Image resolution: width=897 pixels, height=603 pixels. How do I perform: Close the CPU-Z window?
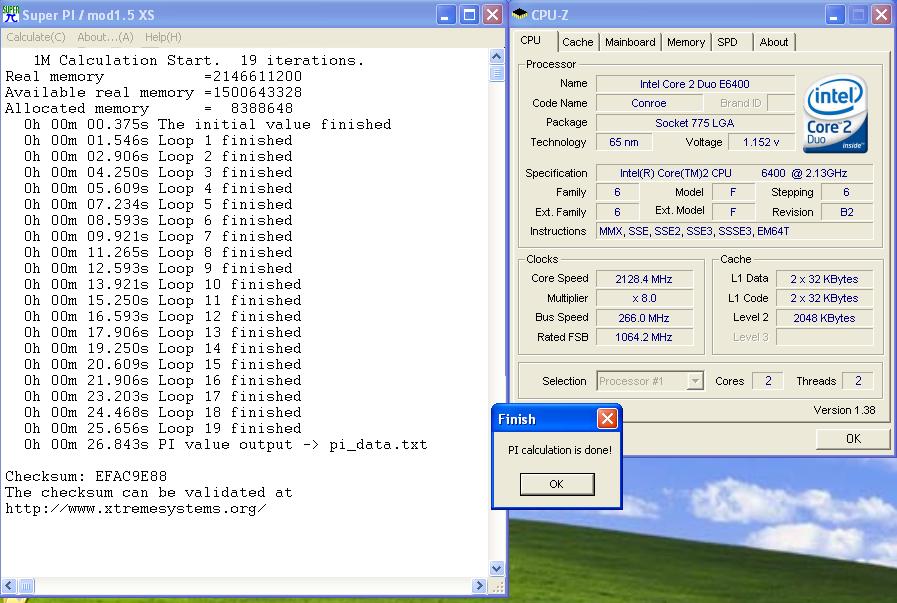tap(881, 15)
